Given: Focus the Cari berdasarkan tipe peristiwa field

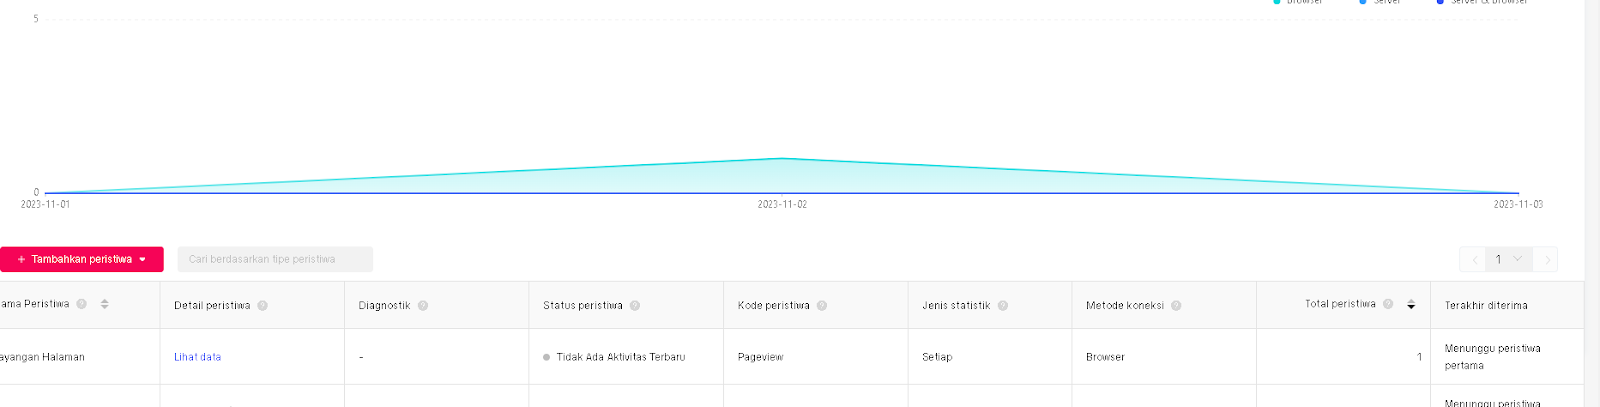Looking at the screenshot, I should [x=275, y=259].
